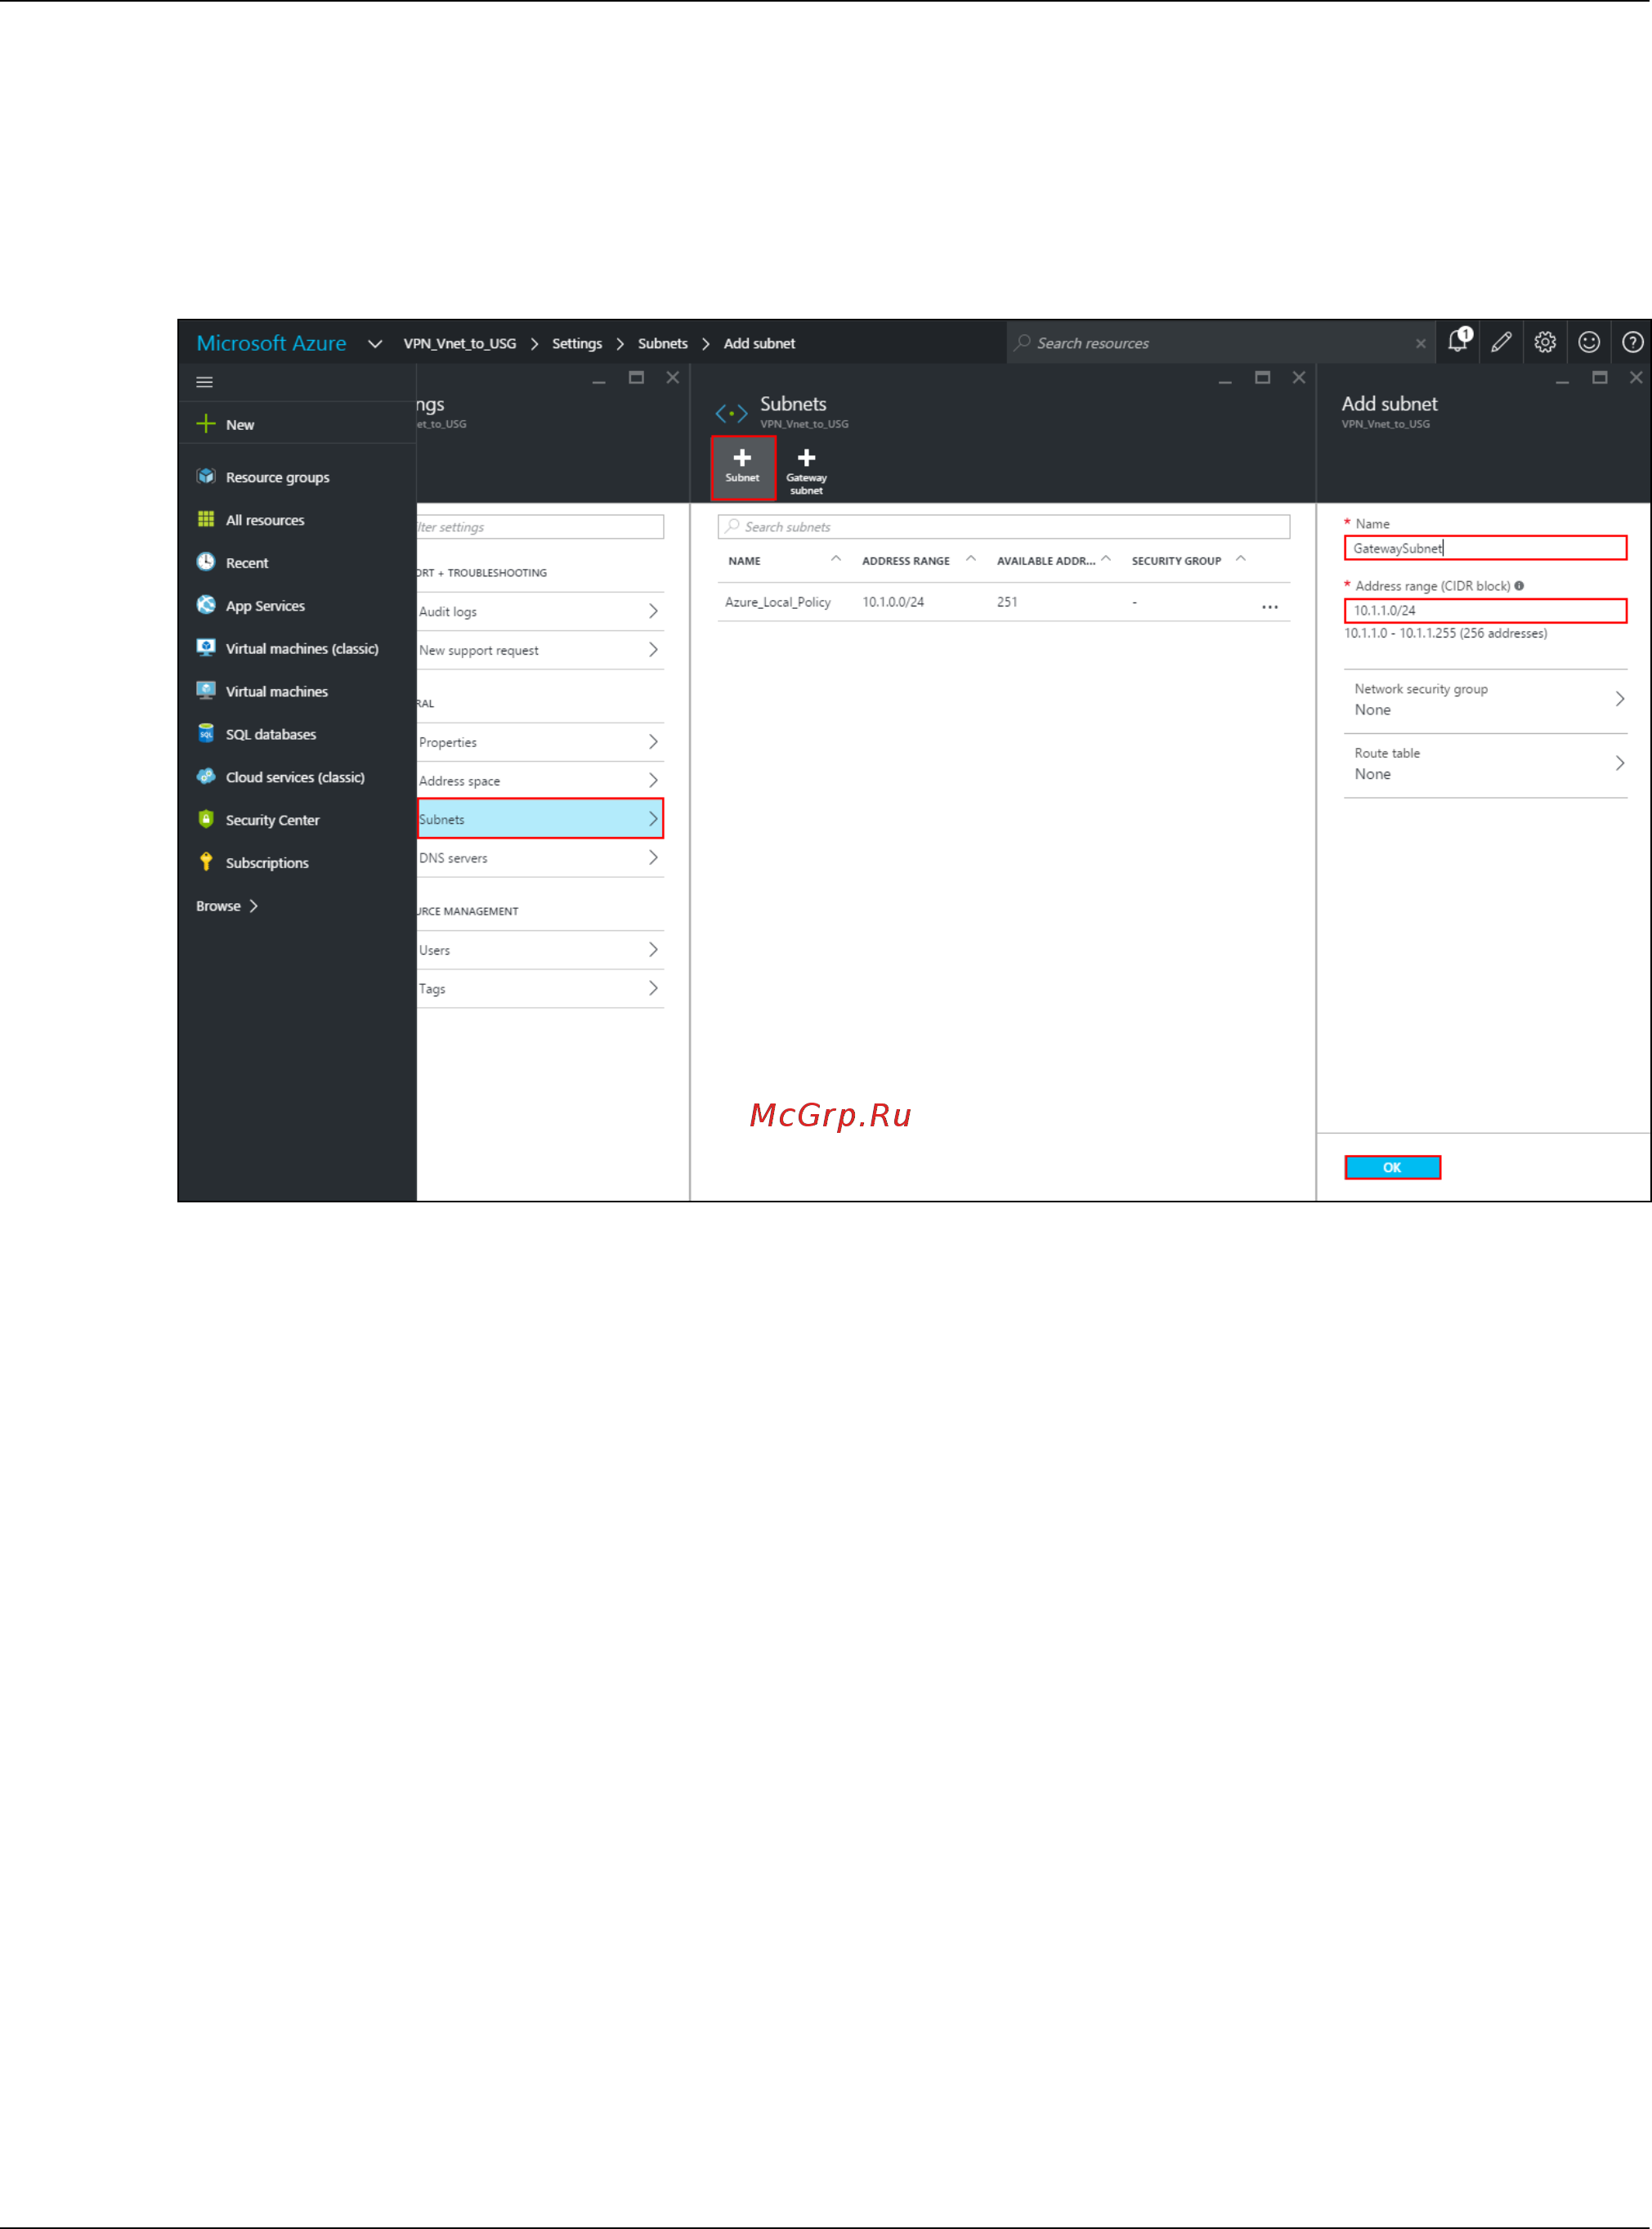Click the pencil edit dashboard icon
The height and width of the screenshot is (2229, 1652).
pos(1502,343)
